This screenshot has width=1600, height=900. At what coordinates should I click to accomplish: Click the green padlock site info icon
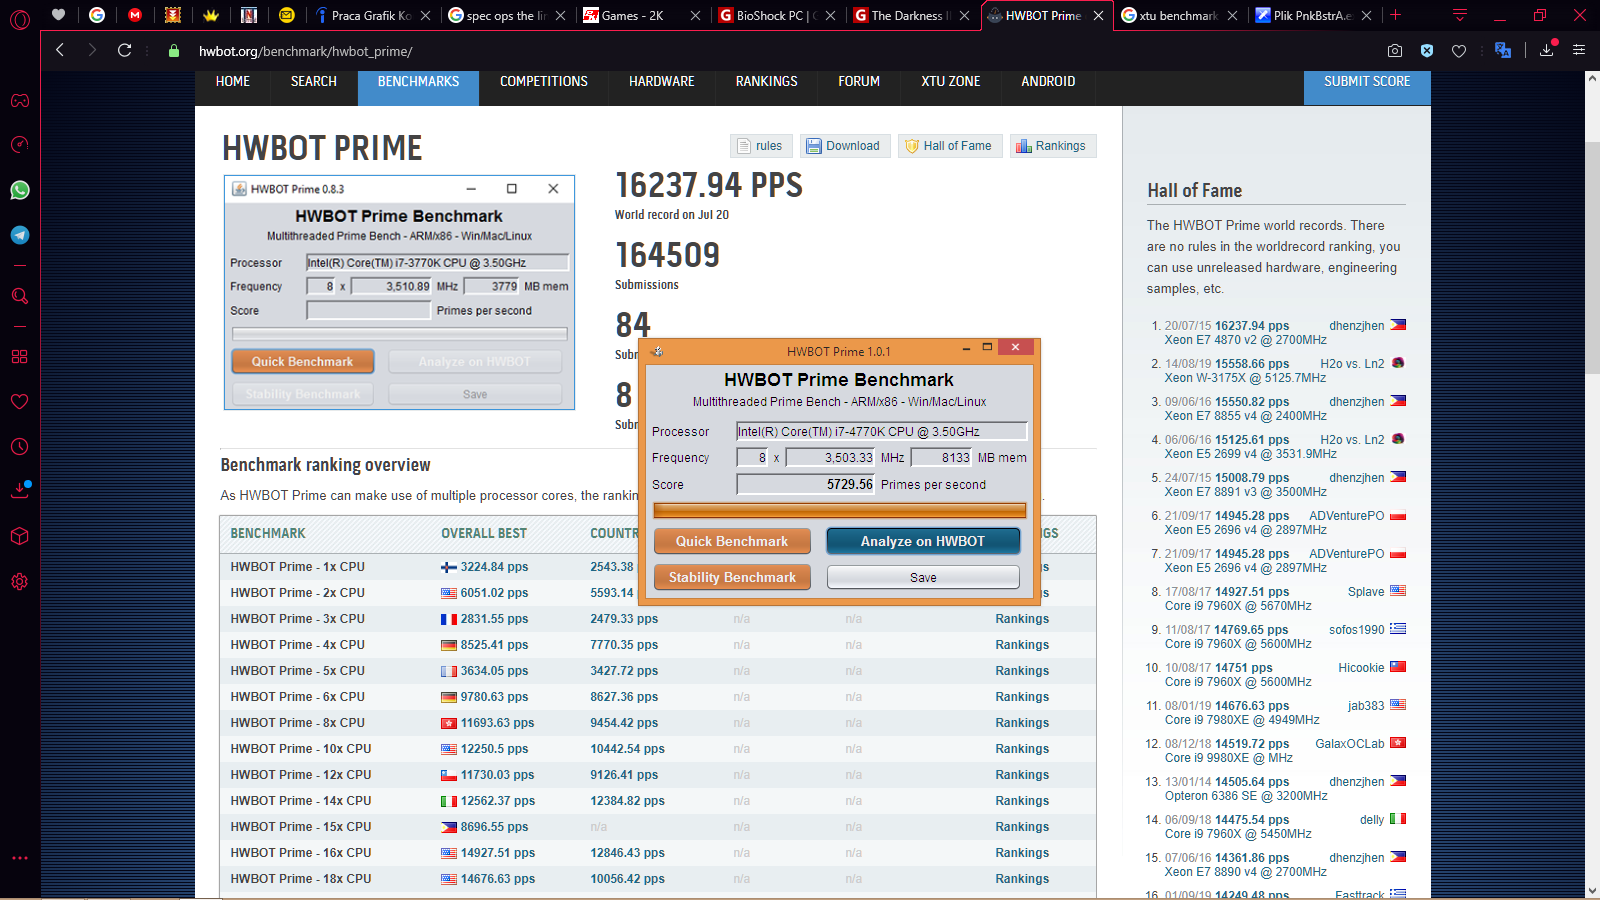174,51
